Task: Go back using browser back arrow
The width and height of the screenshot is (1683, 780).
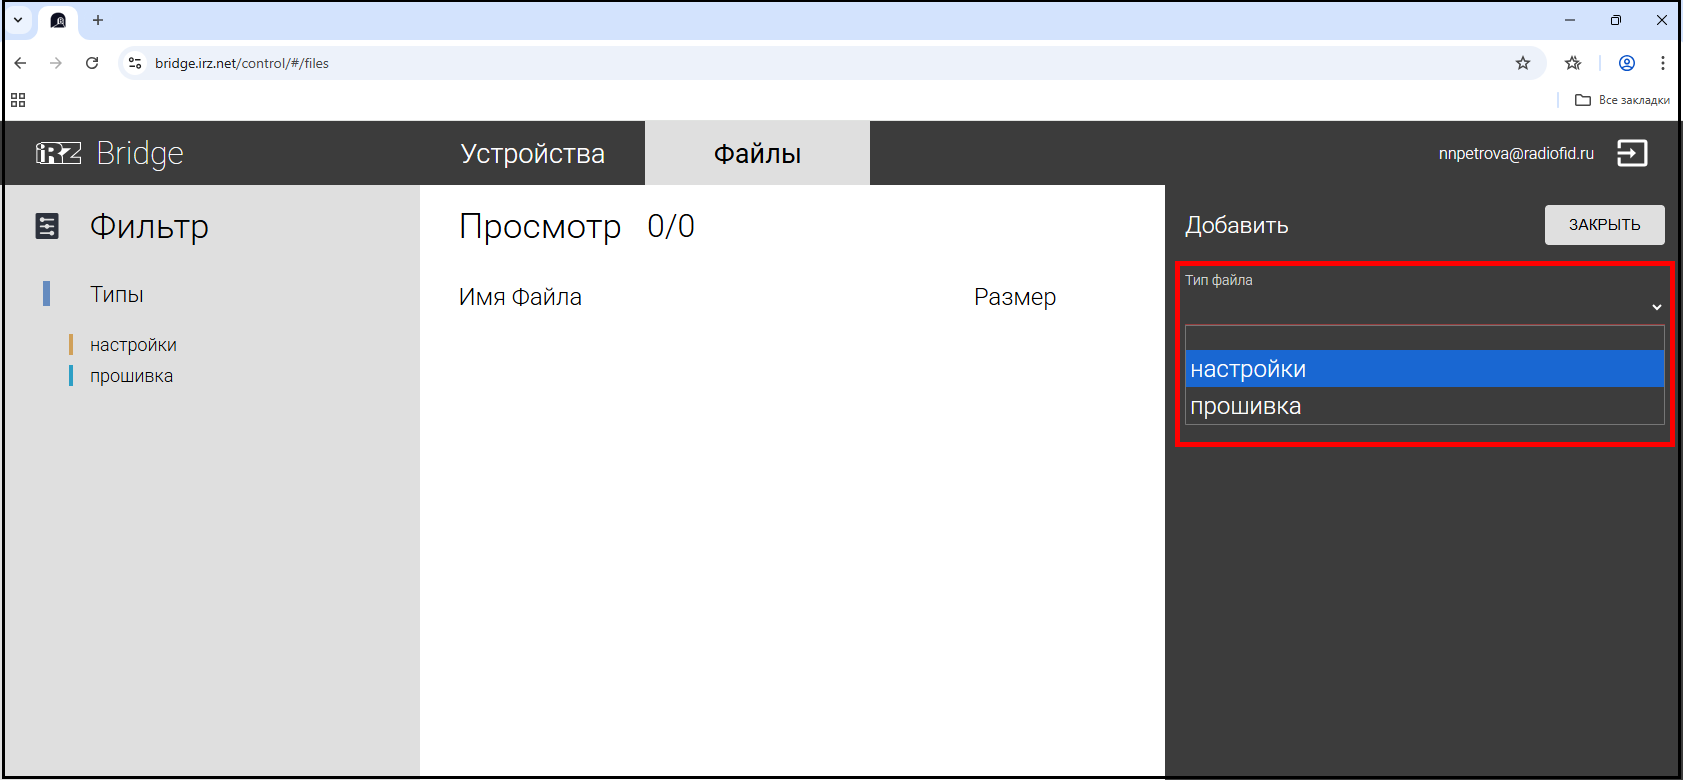Action: pyautogui.click(x=20, y=63)
